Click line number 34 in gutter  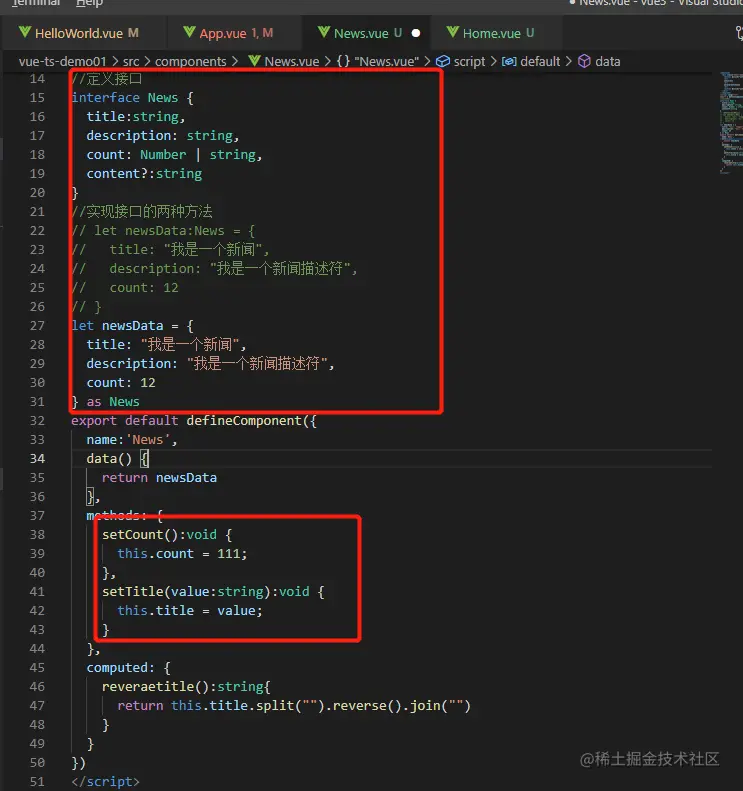(x=37, y=459)
